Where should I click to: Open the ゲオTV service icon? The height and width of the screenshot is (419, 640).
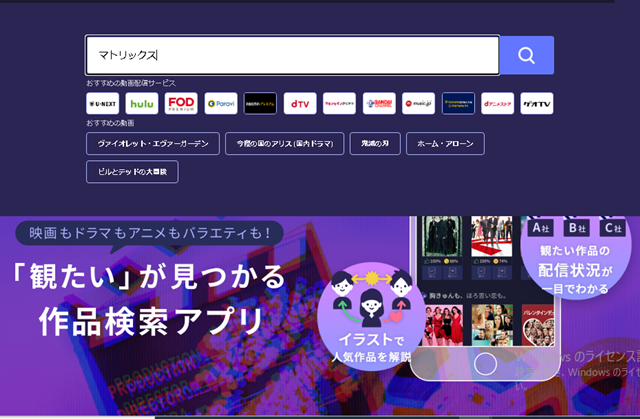coord(537,103)
